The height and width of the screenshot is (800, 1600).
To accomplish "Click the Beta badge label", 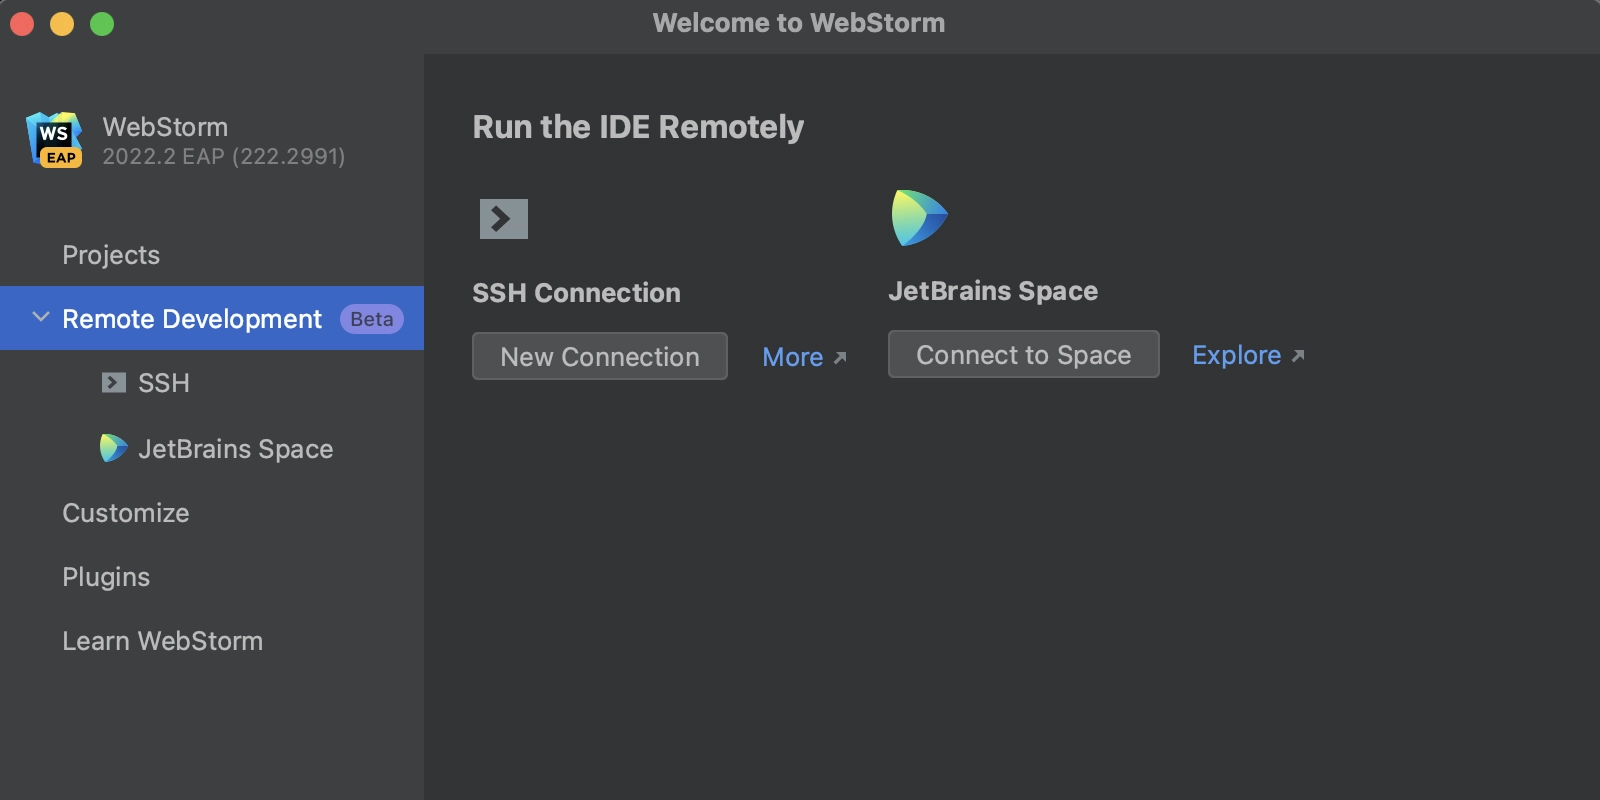I will coord(372,319).
